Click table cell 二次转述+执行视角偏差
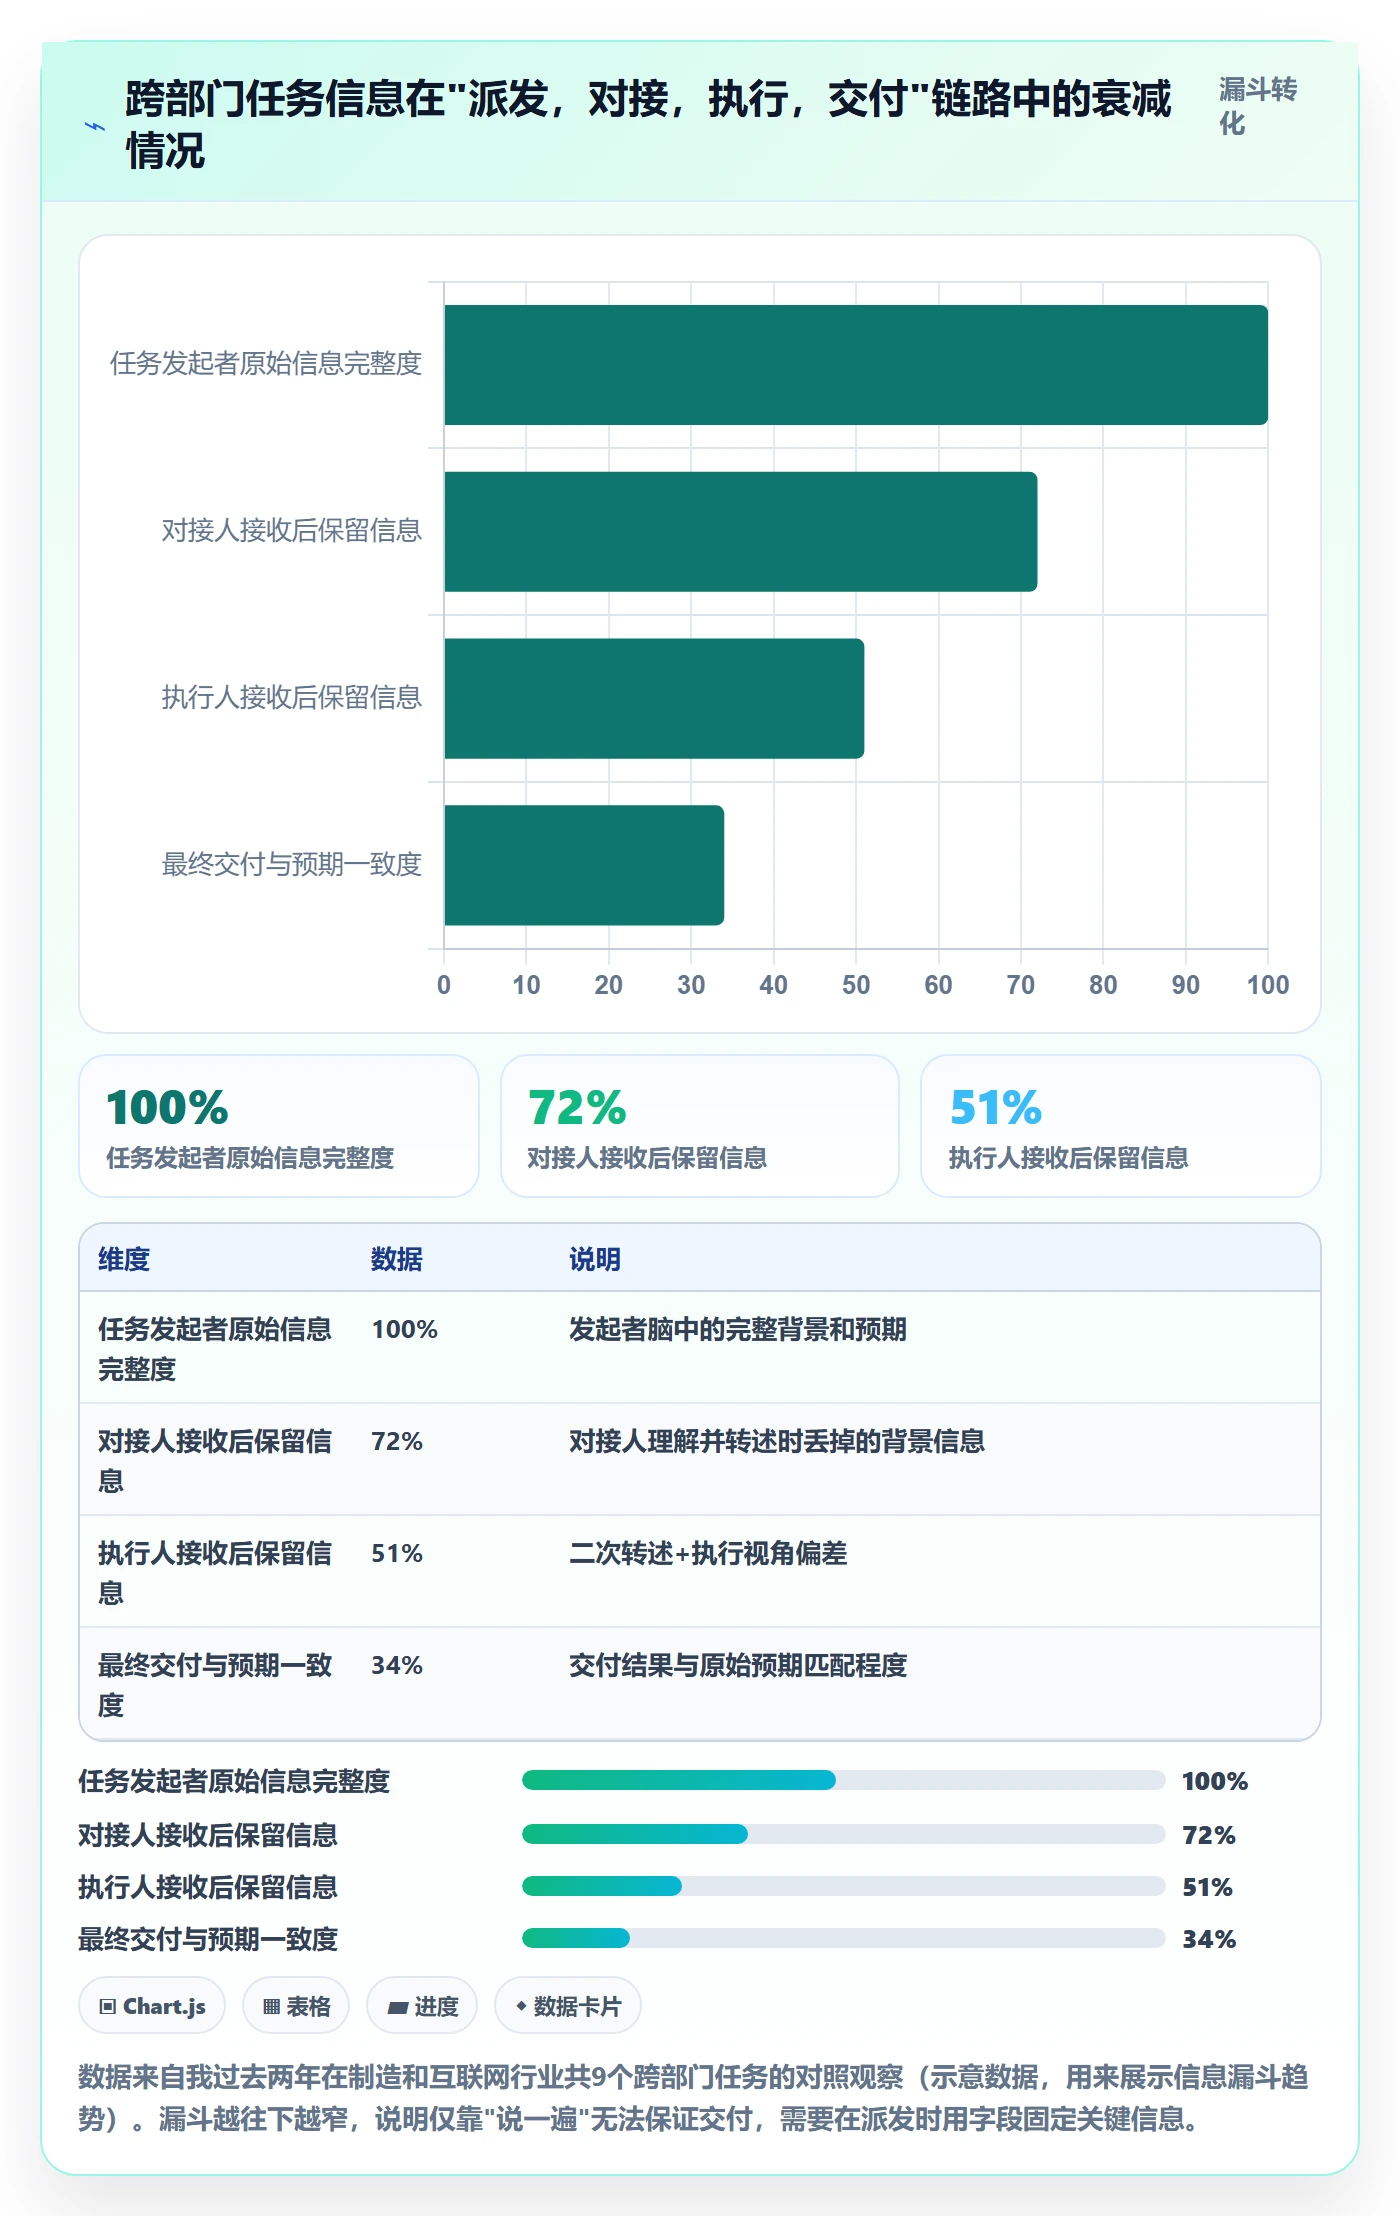Viewport: 1400px width, 2216px height. (708, 1553)
